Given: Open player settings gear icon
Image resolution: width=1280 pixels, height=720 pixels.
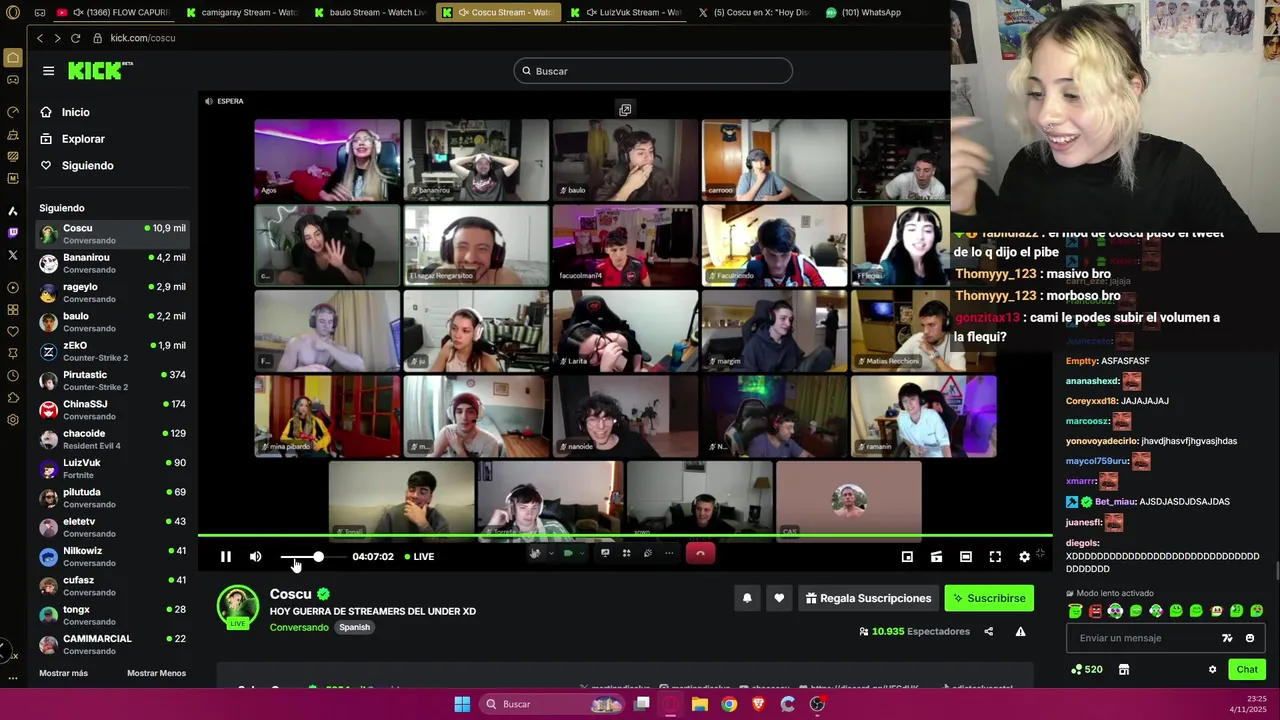Looking at the screenshot, I should click(1024, 557).
